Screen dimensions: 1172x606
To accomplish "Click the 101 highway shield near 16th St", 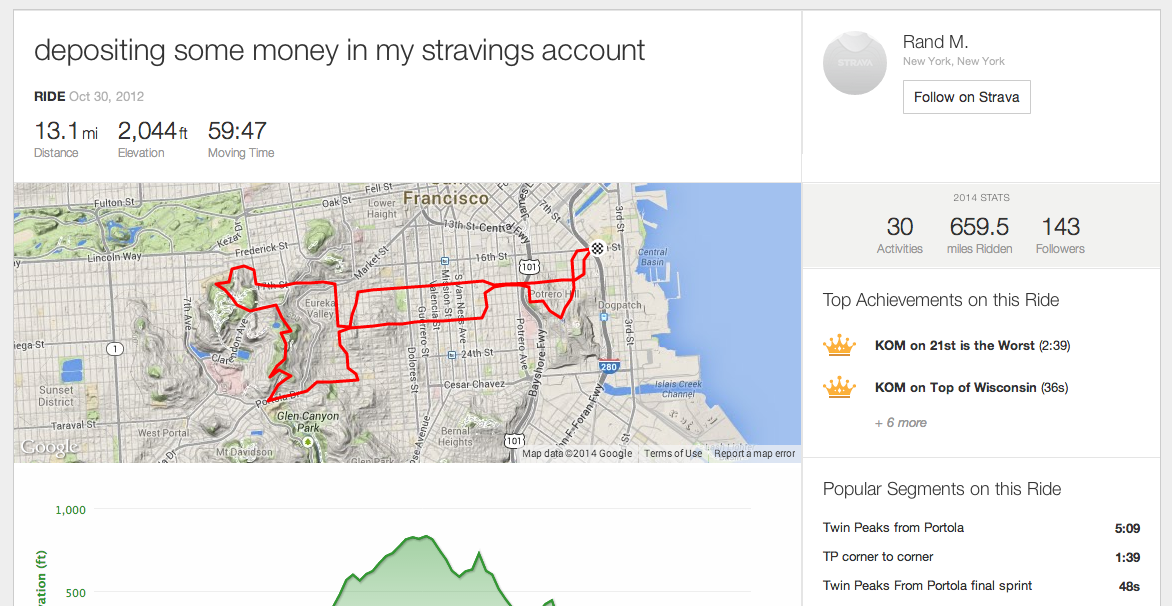I will coord(529,267).
